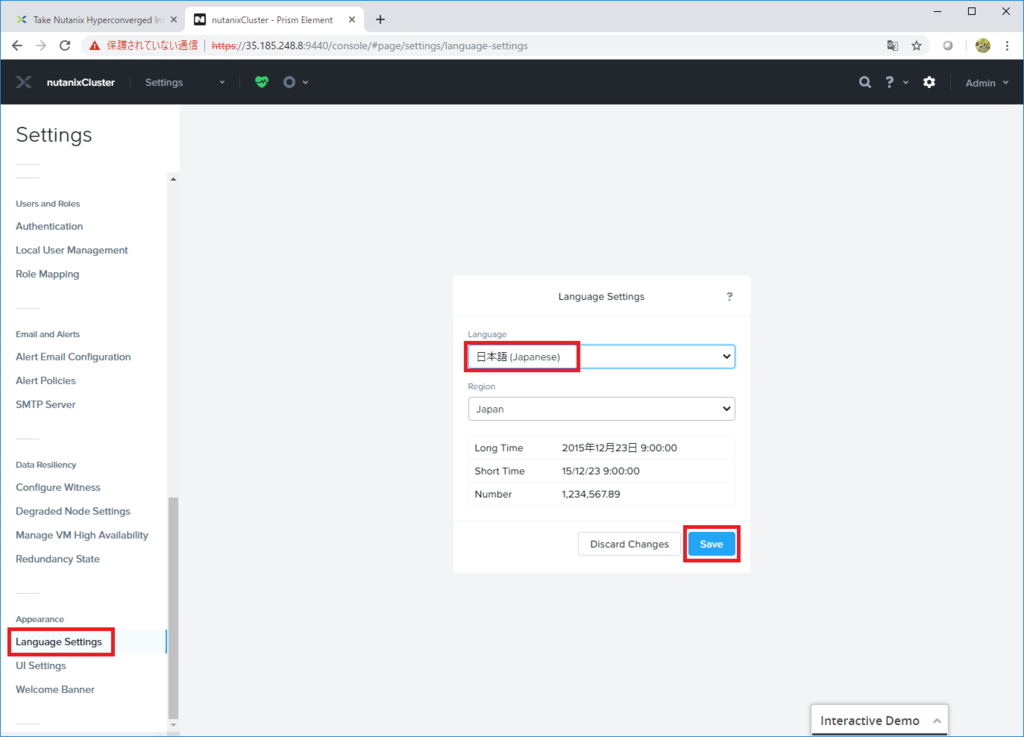This screenshot has height=737, width=1024.
Task: Click the browser forward arrow
Action: (x=40, y=46)
